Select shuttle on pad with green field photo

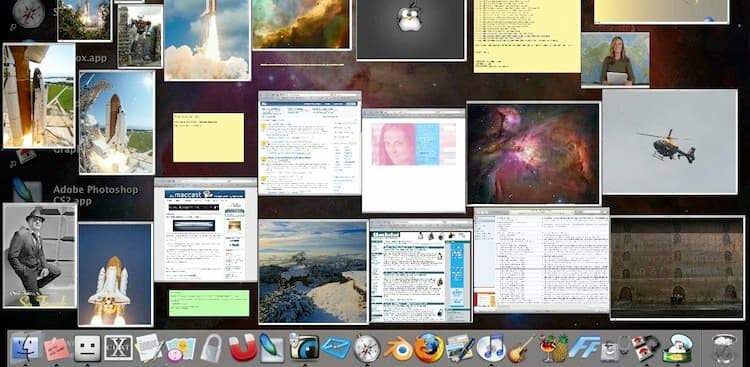click(x=117, y=122)
